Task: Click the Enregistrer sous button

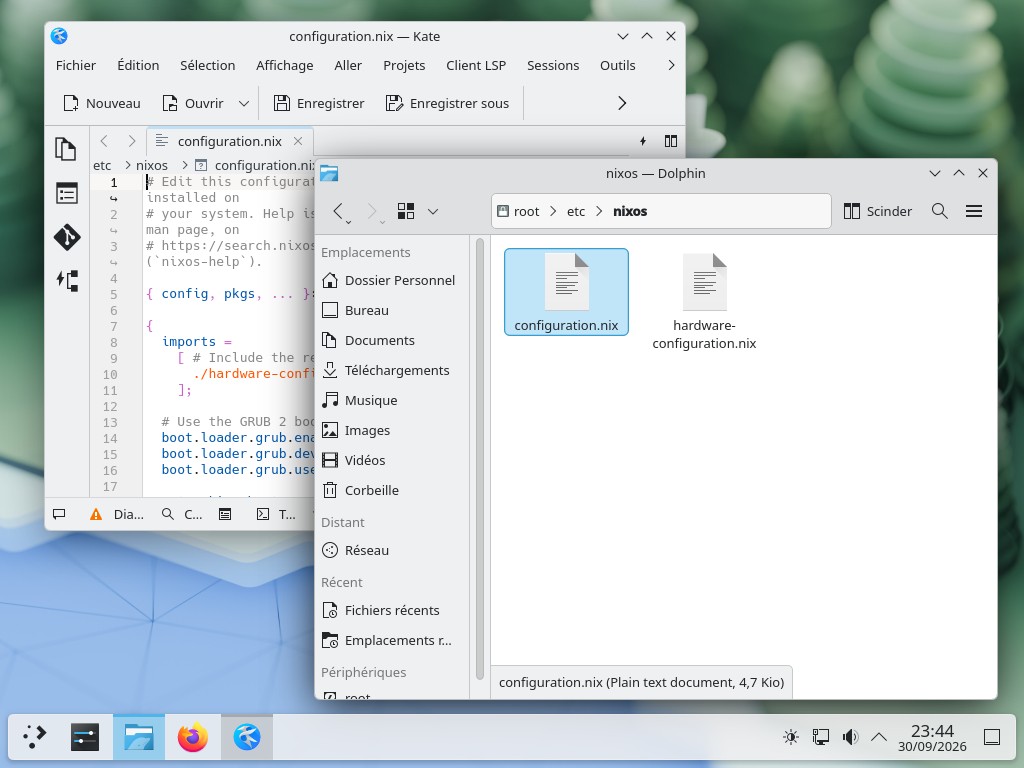Action: point(447,103)
